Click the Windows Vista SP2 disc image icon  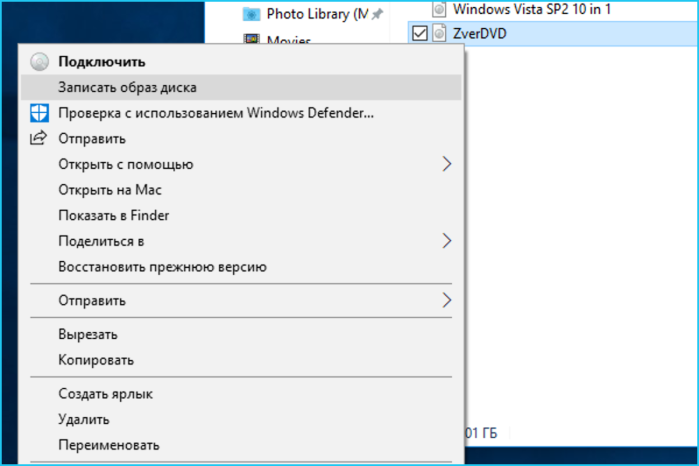coord(439,9)
